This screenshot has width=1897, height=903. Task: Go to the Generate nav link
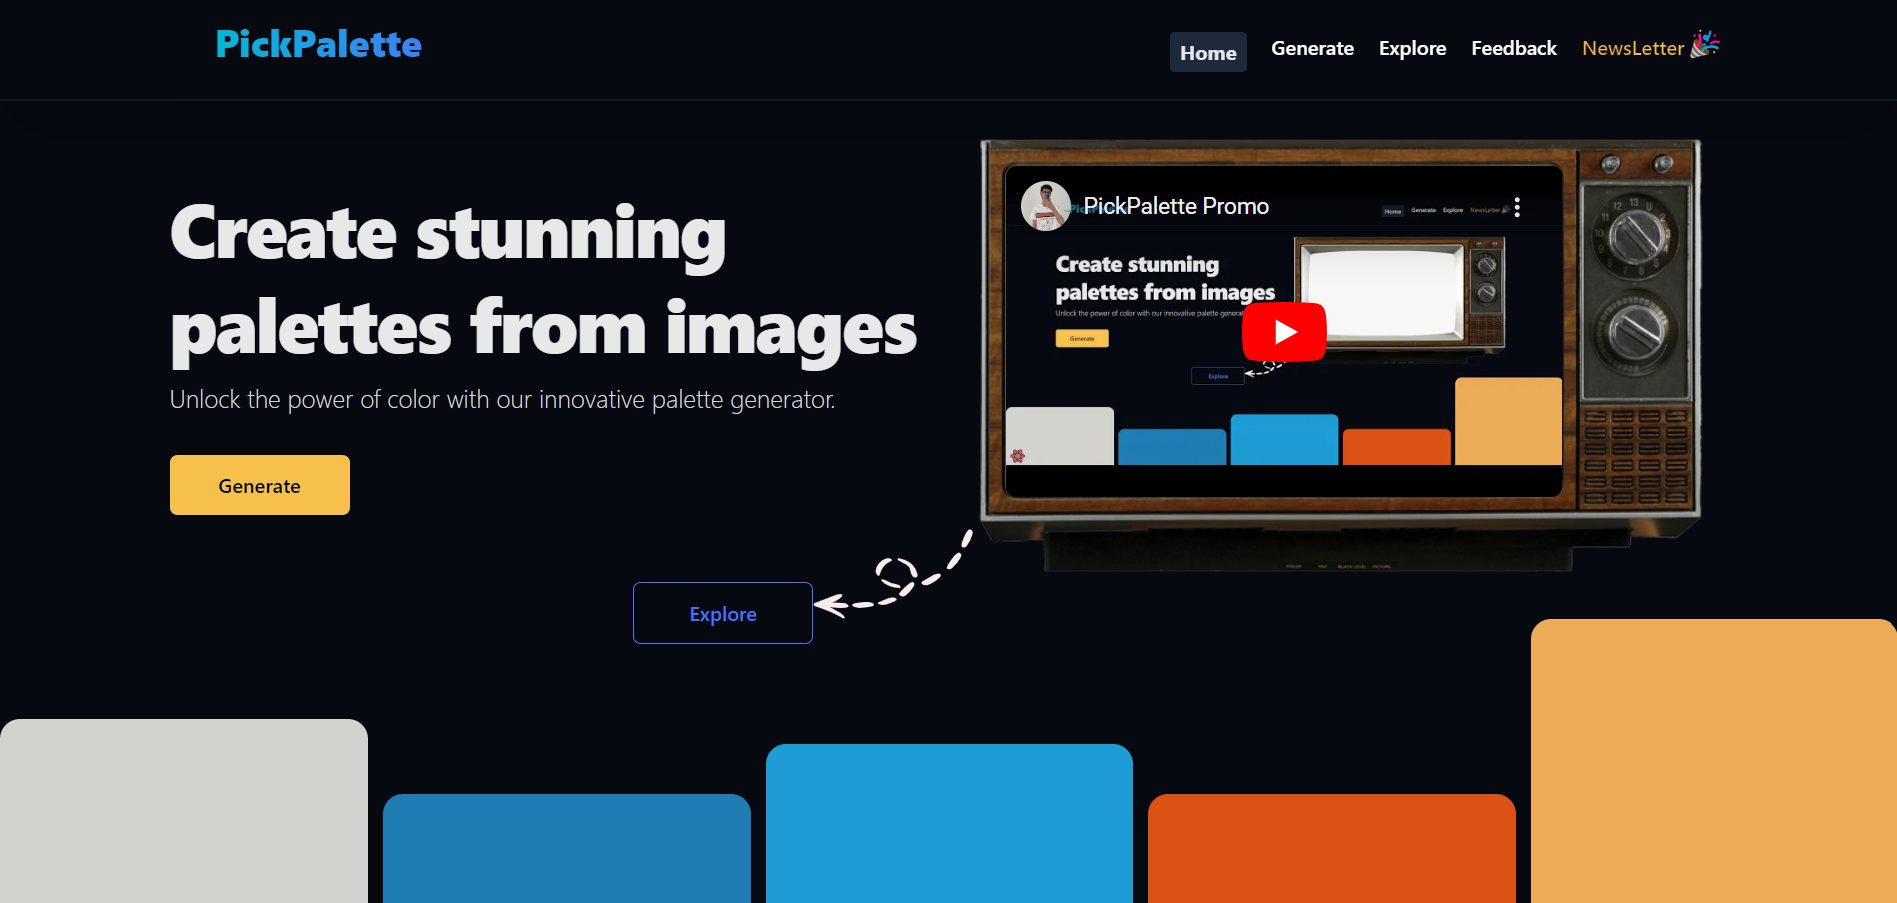coord(1312,48)
